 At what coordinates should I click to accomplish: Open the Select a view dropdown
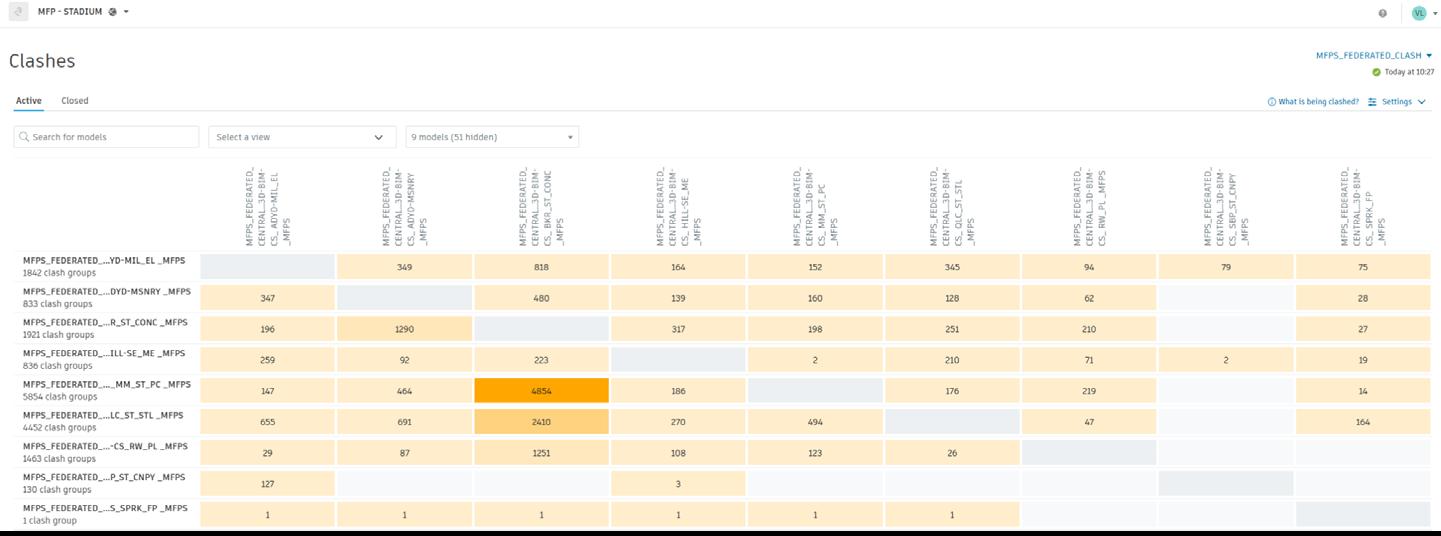click(x=299, y=137)
